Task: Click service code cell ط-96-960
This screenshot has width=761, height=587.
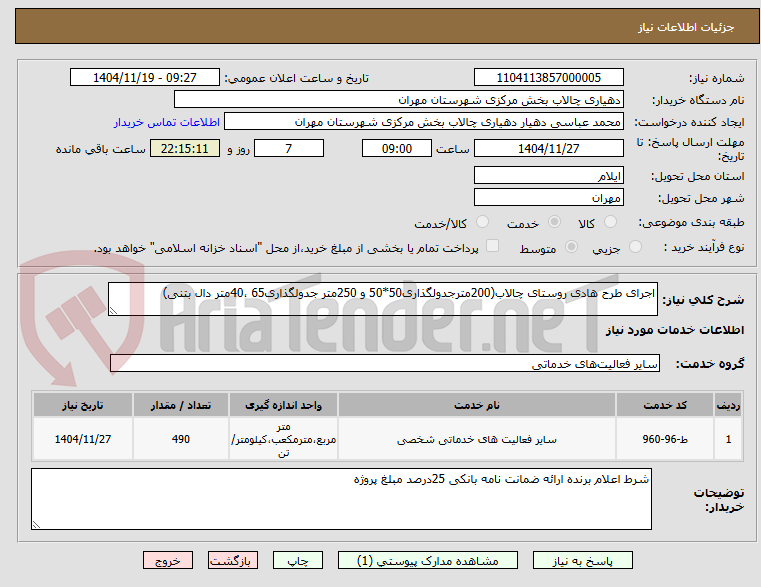Action: [665, 439]
